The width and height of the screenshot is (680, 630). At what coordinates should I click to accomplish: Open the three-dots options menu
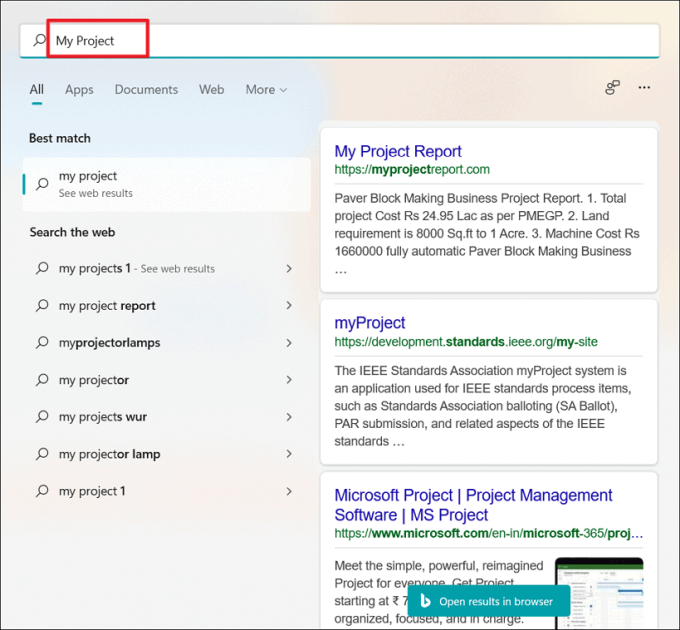click(644, 88)
